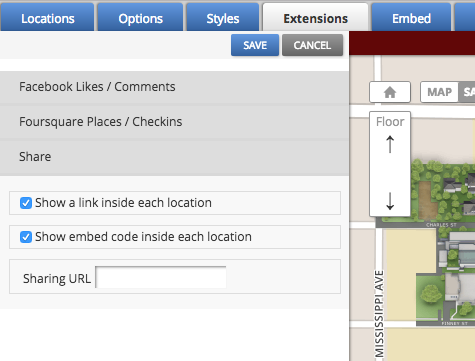Click the Mississippi Ave street label
Screen dimensions: 475x361
tap(379, 315)
